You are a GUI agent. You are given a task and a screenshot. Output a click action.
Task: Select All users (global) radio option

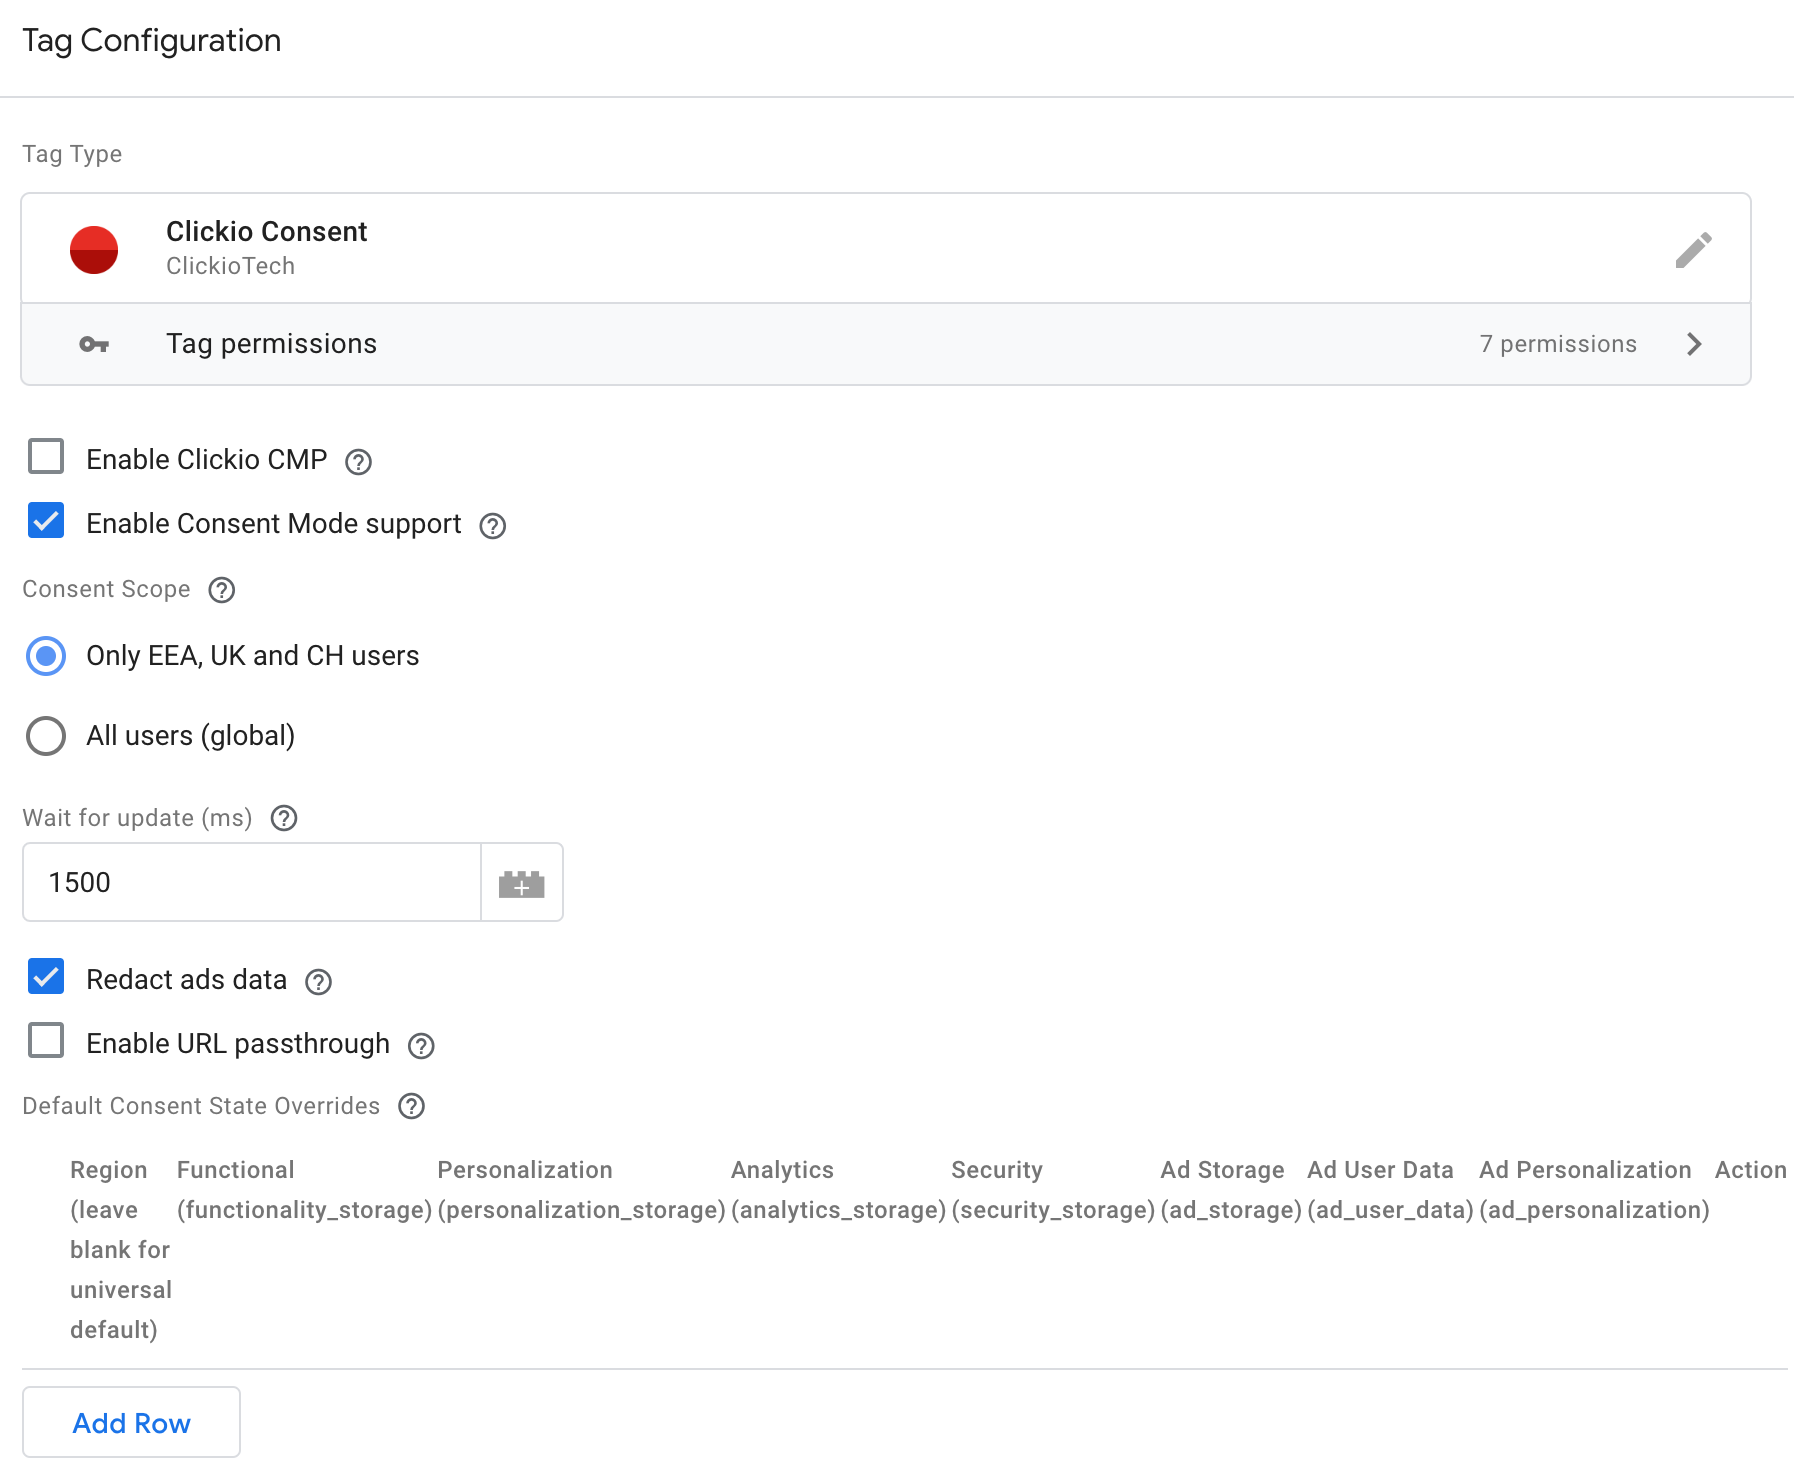coord(46,736)
